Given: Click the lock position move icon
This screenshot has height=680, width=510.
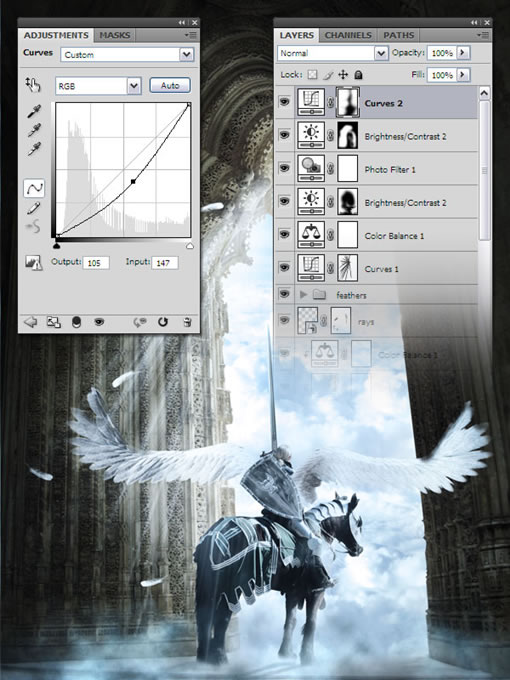Looking at the screenshot, I should (343, 75).
